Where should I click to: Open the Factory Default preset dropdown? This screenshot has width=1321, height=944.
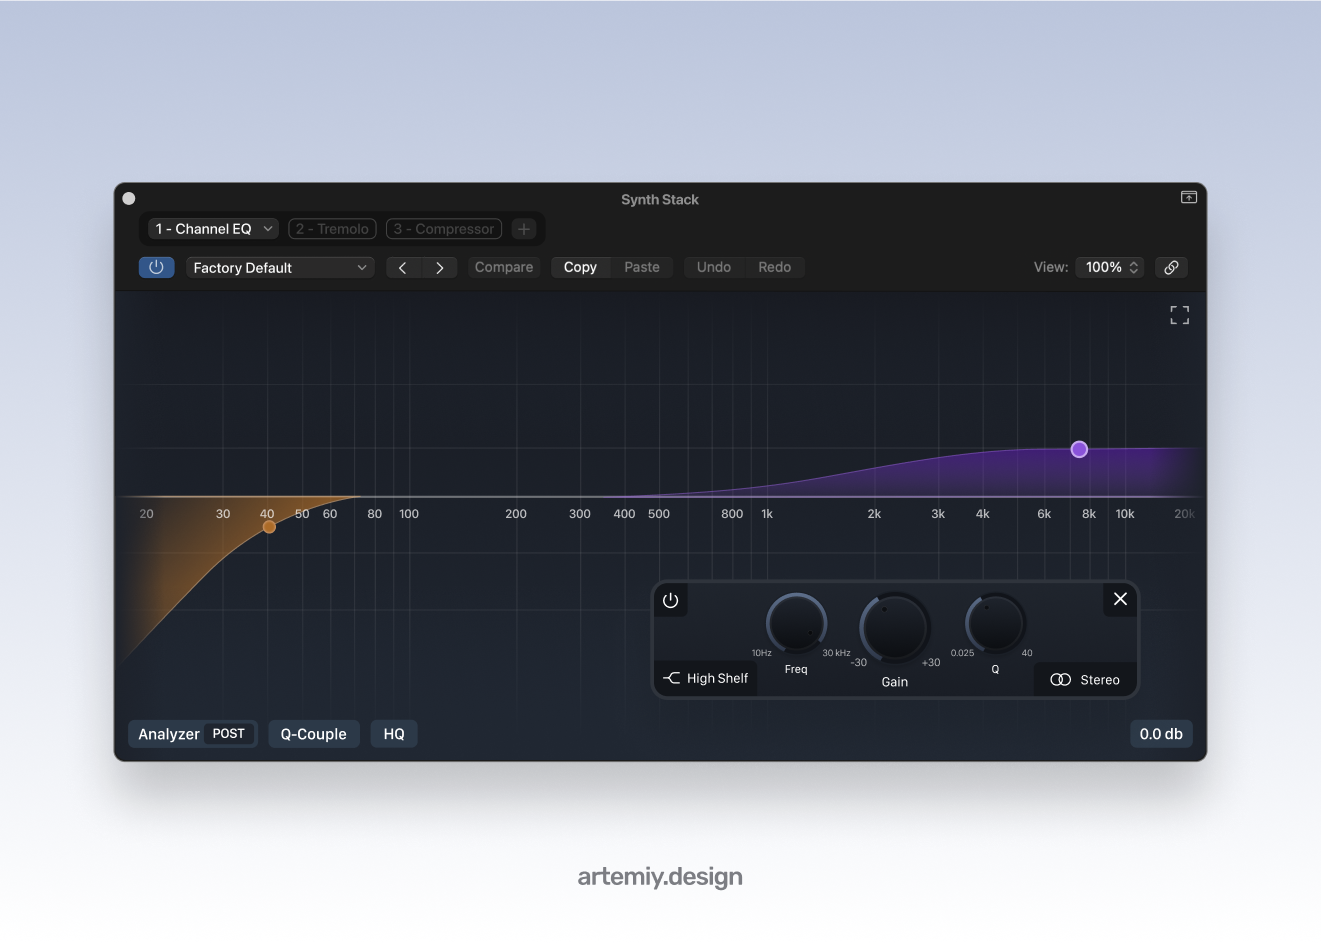tap(280, 268)
